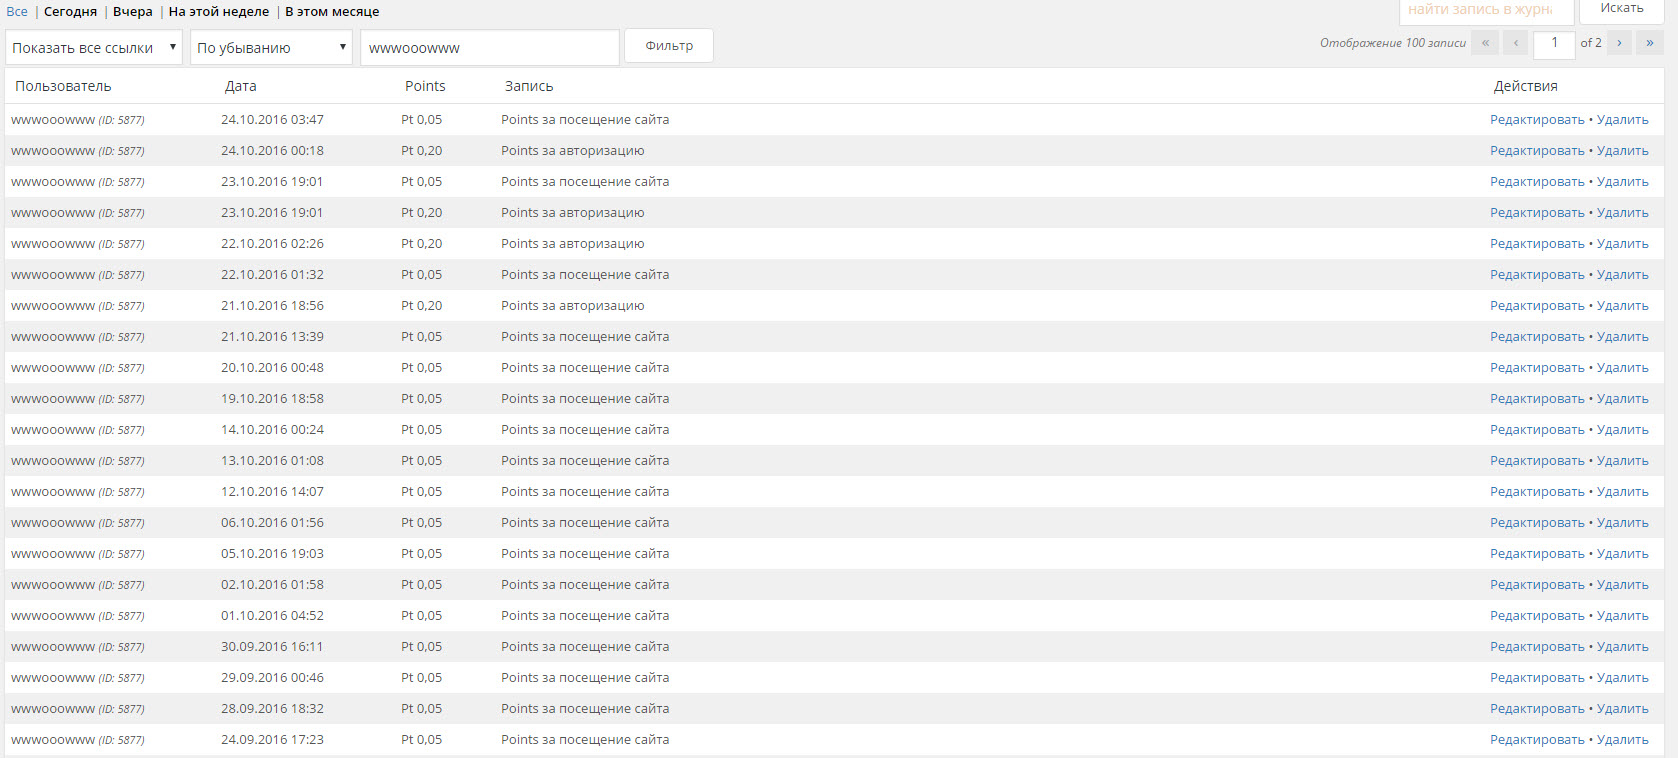
Task: Click the Искать search button
Action: tap(1621, 9)
